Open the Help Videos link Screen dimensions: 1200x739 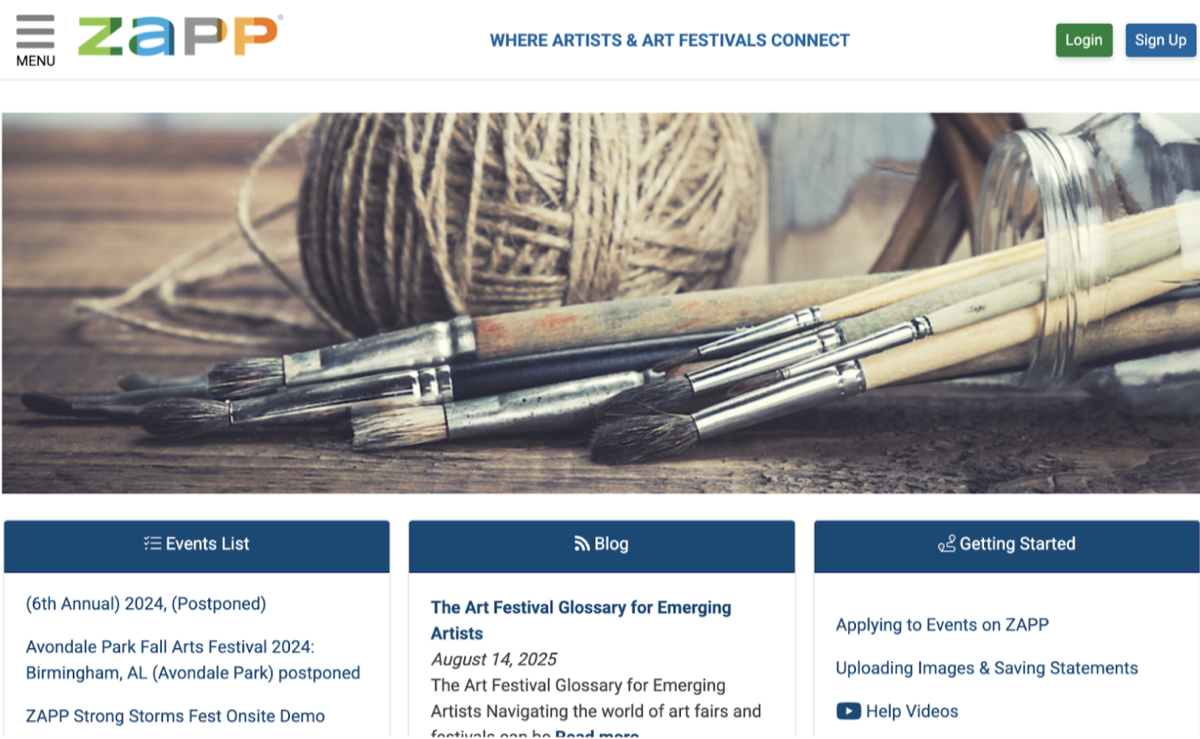[910, 711]
